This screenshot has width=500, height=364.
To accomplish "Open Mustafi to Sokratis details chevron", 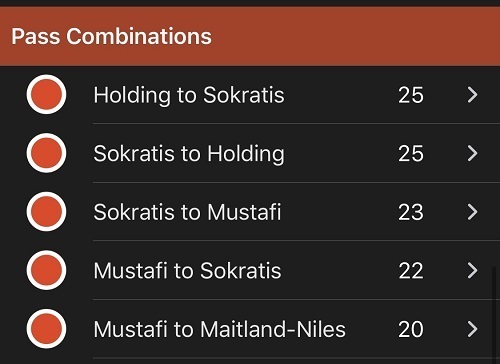I will (x=473, y=270).
